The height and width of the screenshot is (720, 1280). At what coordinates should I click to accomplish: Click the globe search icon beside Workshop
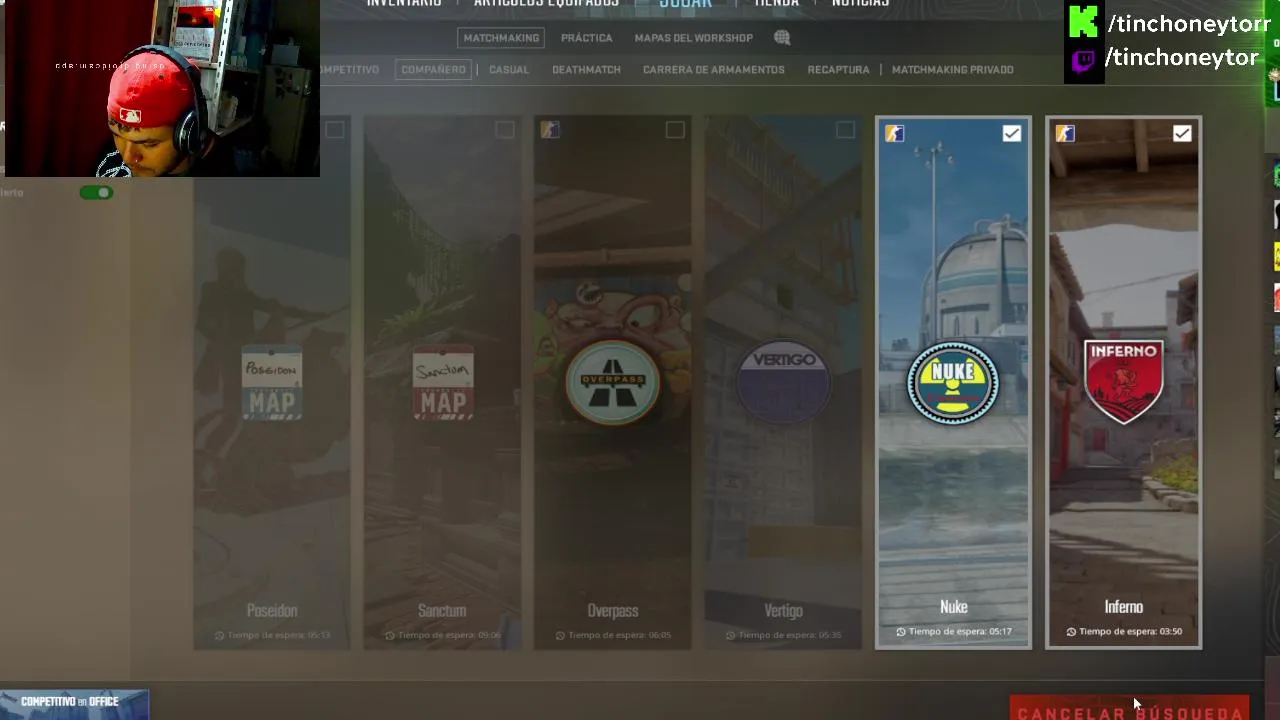[782, 38]
